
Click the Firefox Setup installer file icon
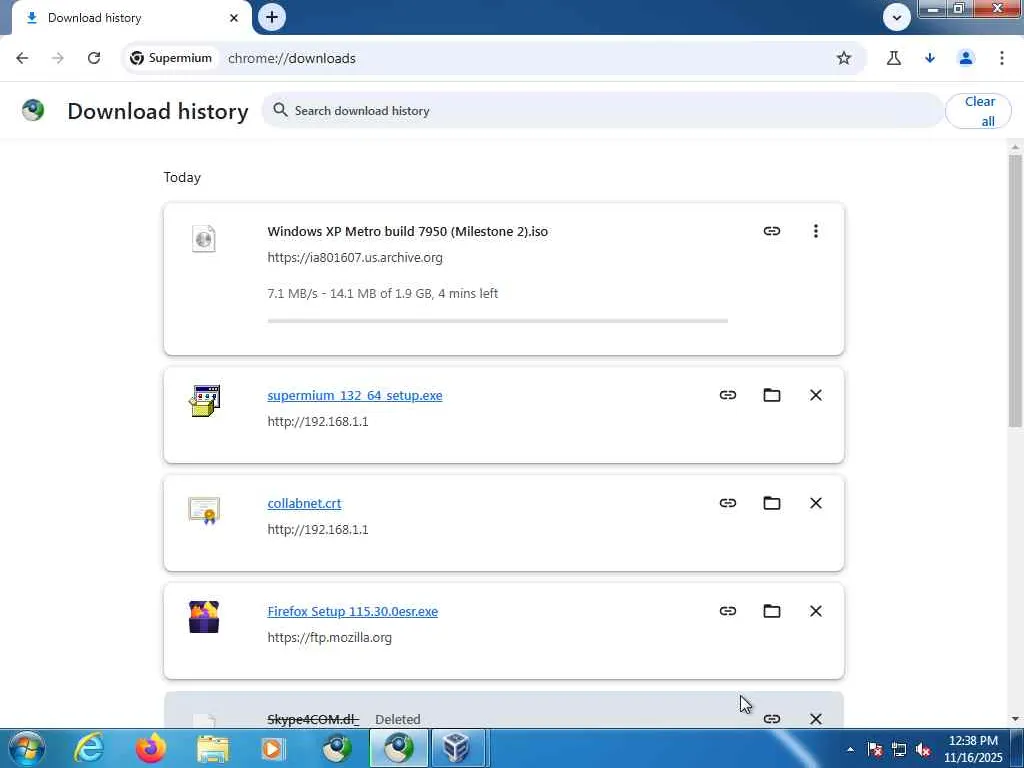[204, 617]
